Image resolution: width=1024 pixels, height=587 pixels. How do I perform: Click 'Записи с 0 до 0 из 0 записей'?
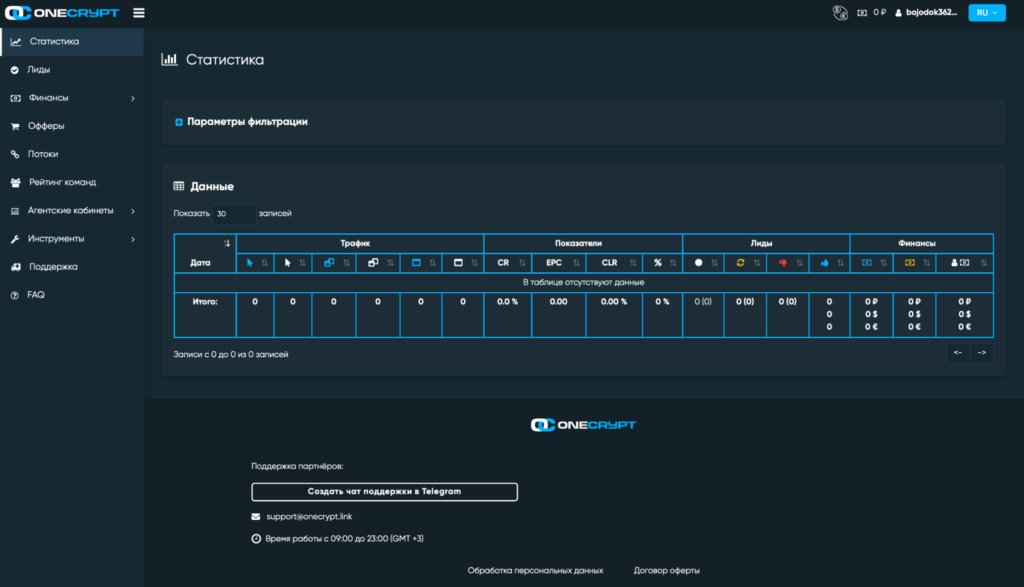[x=231, y=355]
